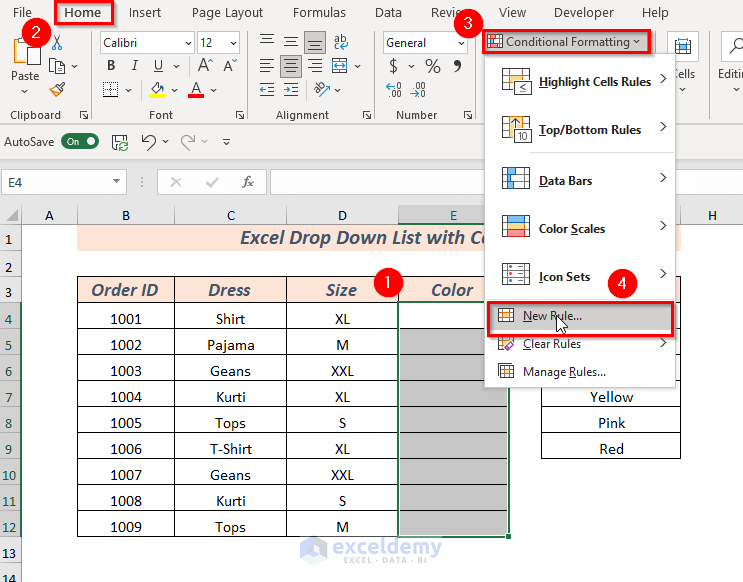Open Manage Rules from the menu
Screen dimensions: 743x582
pyautogui.click(x=563, y=372)
